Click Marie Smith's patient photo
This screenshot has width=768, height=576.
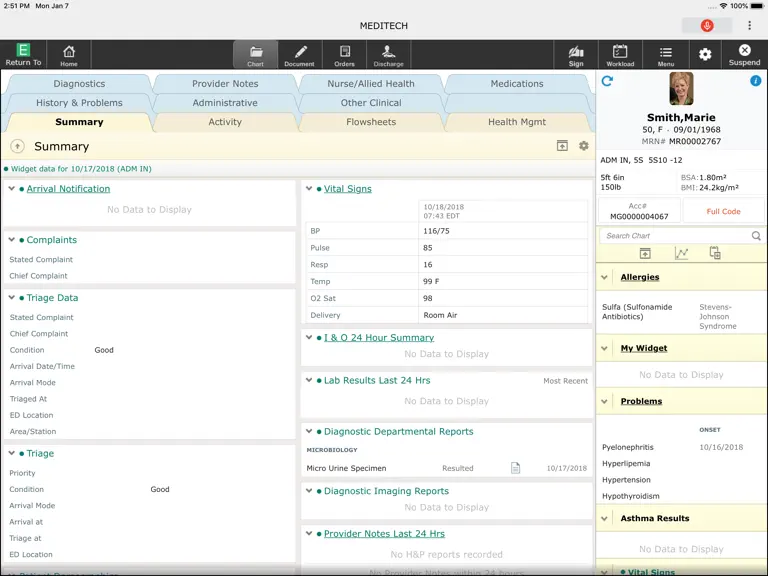point(681,89)
